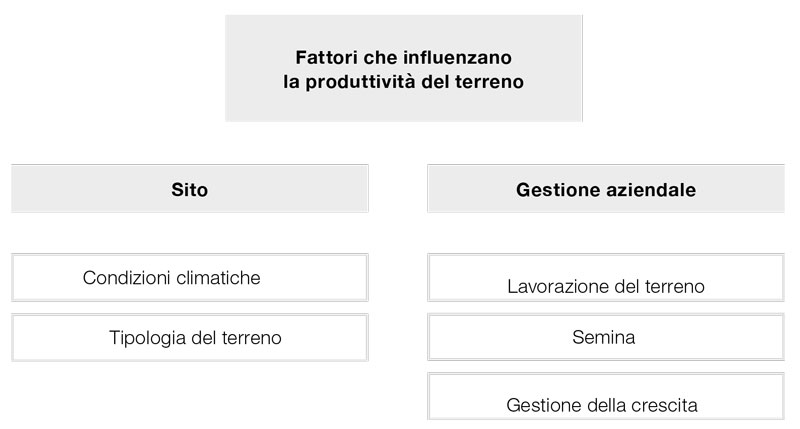Screen dimensions: 800x429
Task: Click the 'Fattori che influenzano' title box
Action: point(404,68)
